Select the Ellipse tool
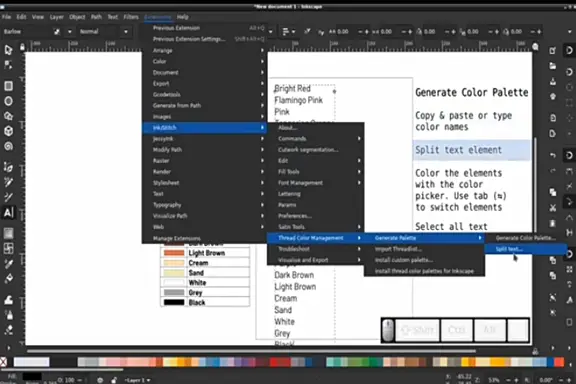Viewport: 576px width, 384px height. coord(8,101)
